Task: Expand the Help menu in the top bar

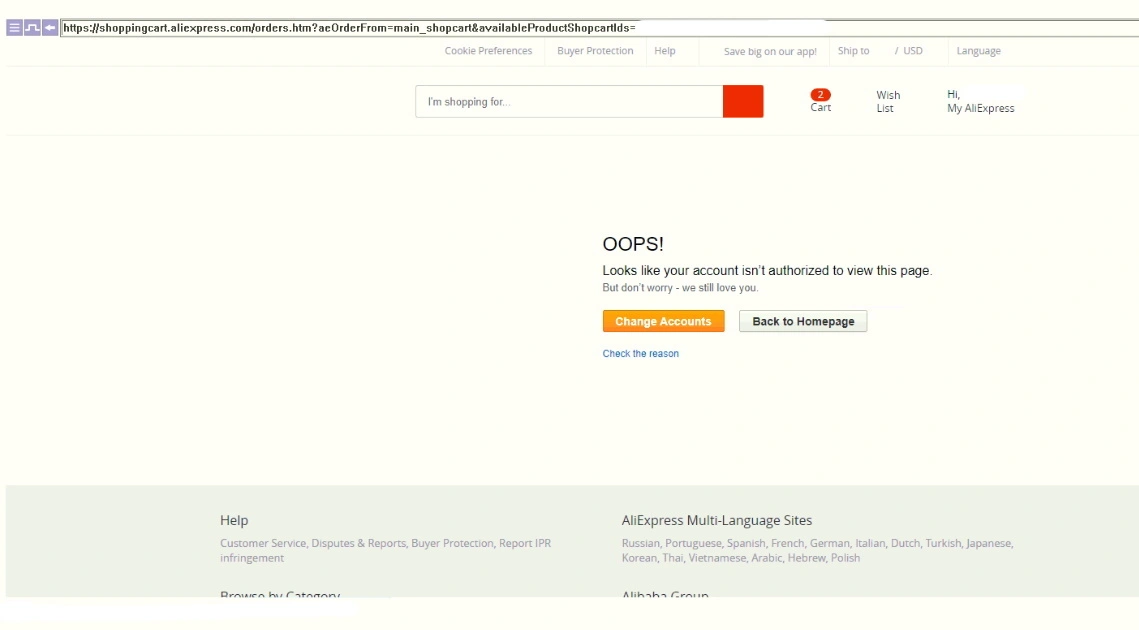Action: tap(665, 51)
